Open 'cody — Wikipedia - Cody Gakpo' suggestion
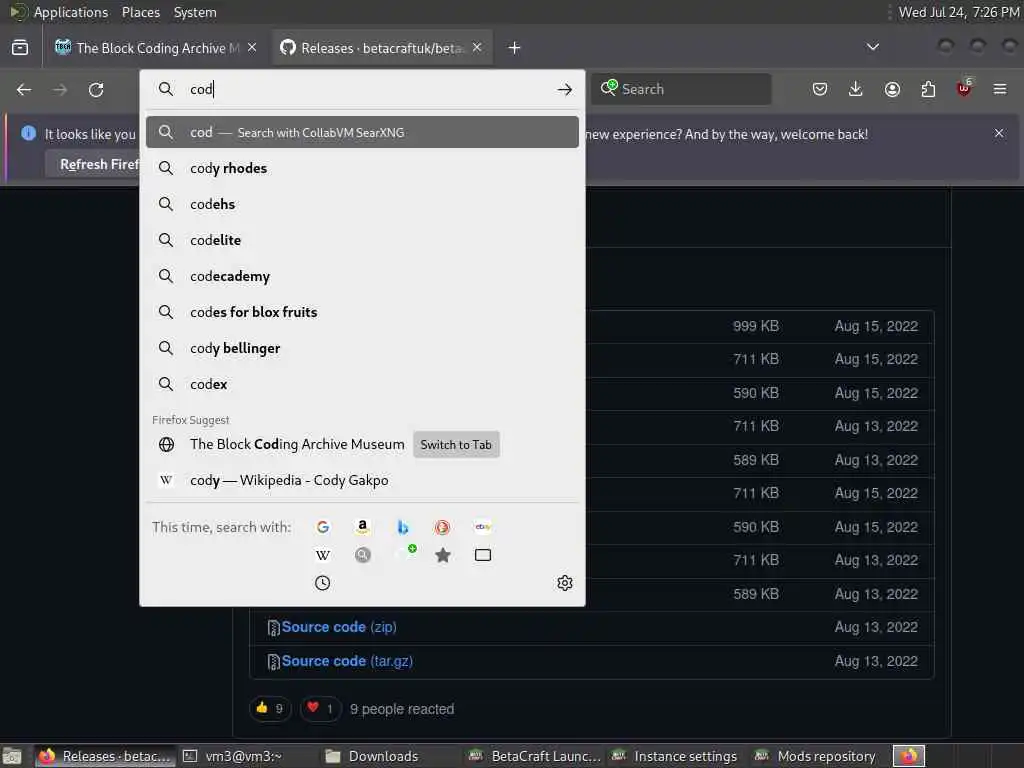This screenshot has height=768, width=1024. tap(362, 481)
